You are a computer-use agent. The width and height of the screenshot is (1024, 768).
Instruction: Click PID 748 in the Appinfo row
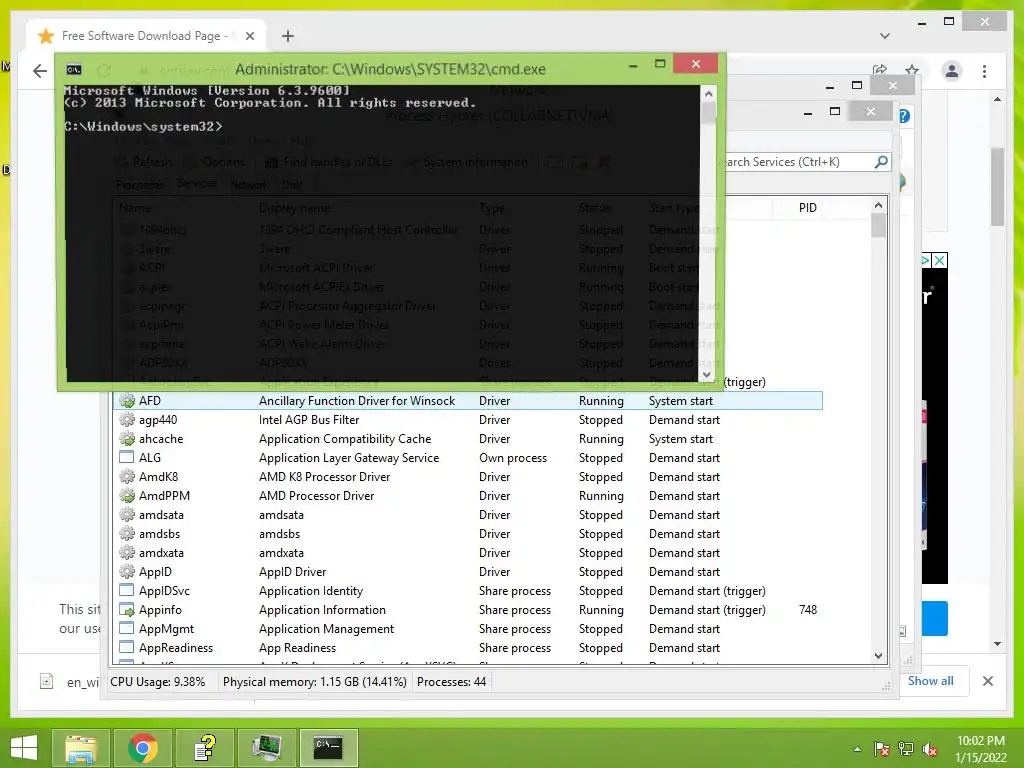(x=808, y=609)
